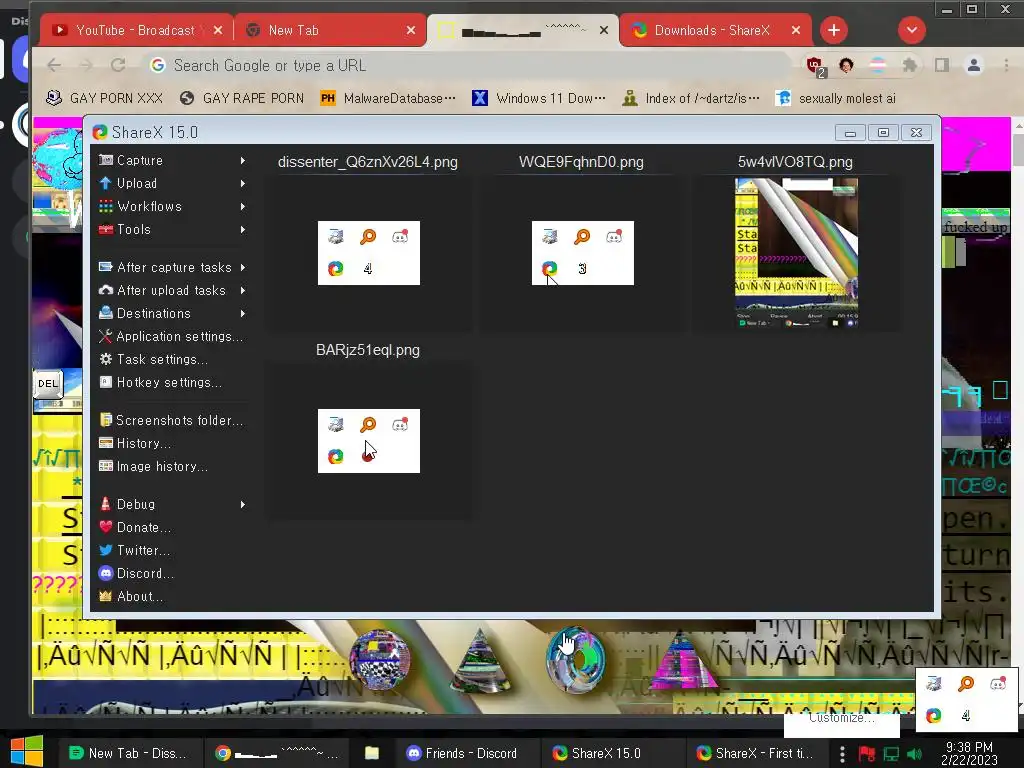Click the uBlock Origin extension icon
This screenshot has width=1024, height=768.
(x=814, y=65)
